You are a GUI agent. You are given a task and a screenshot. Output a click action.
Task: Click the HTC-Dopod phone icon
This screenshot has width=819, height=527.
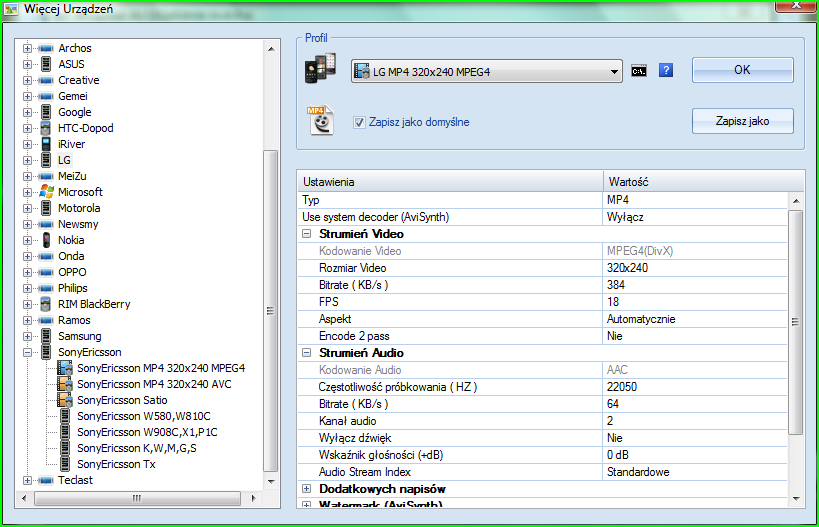tap(46, 128)
